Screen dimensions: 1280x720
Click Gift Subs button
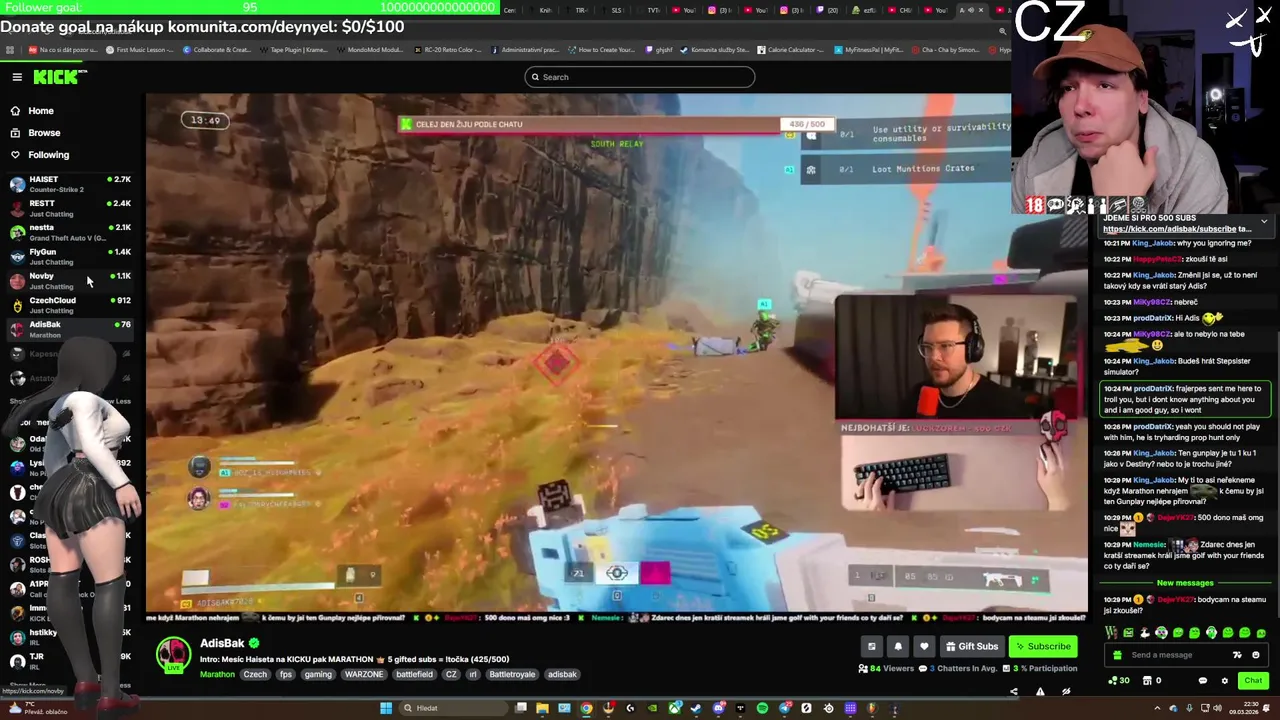point(972,647)
